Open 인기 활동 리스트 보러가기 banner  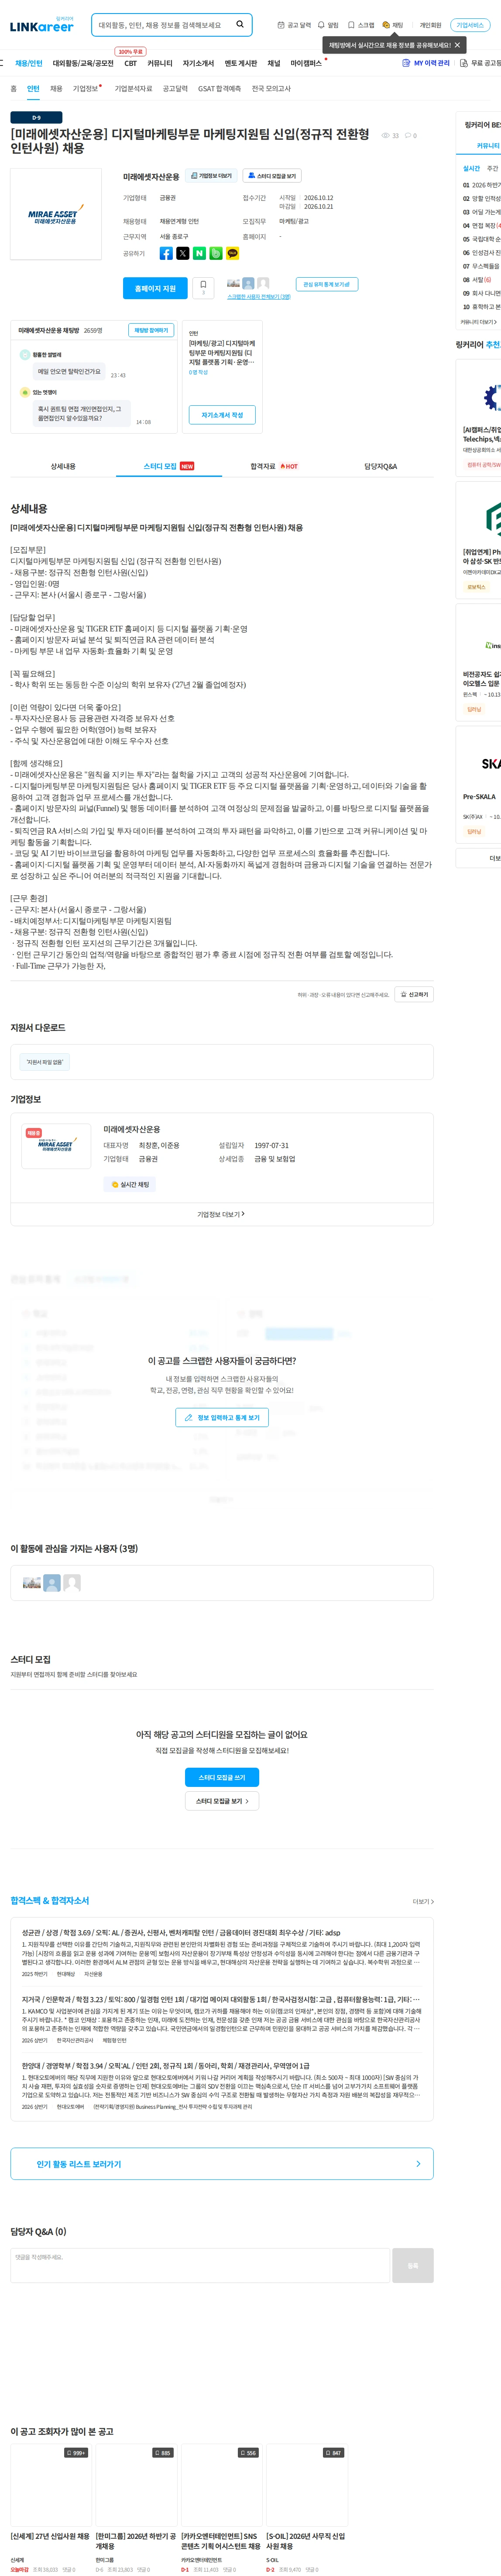(222, 2164)
